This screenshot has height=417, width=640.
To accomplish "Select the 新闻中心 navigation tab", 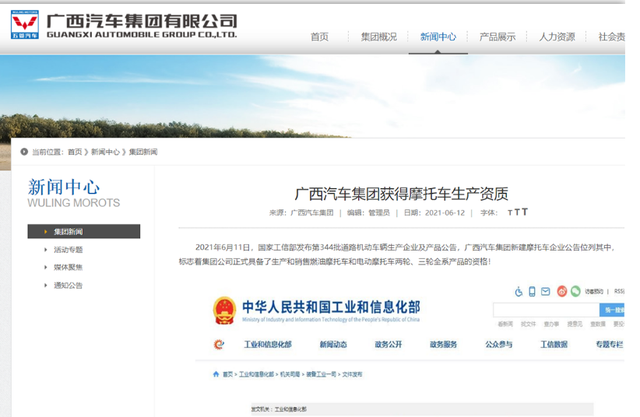I will coord(438,37).
